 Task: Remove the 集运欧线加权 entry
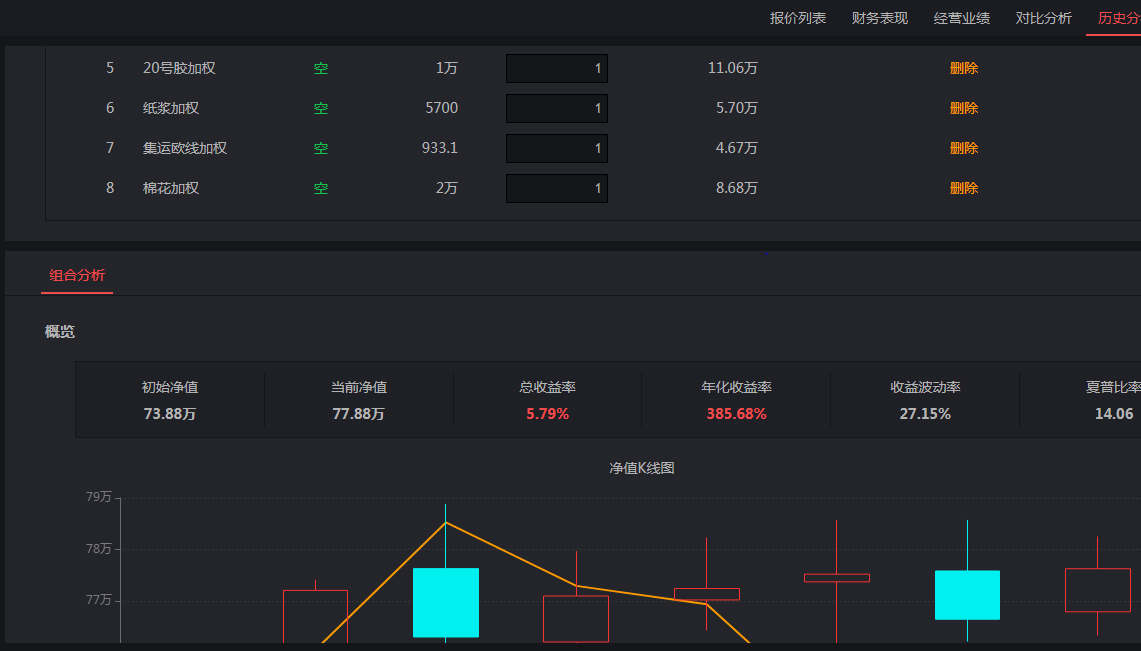963,148
